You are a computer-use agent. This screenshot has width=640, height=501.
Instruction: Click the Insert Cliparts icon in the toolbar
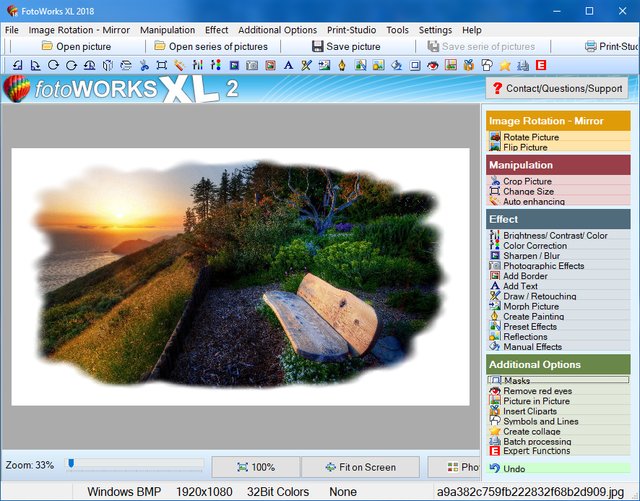[x=469, y=65]
